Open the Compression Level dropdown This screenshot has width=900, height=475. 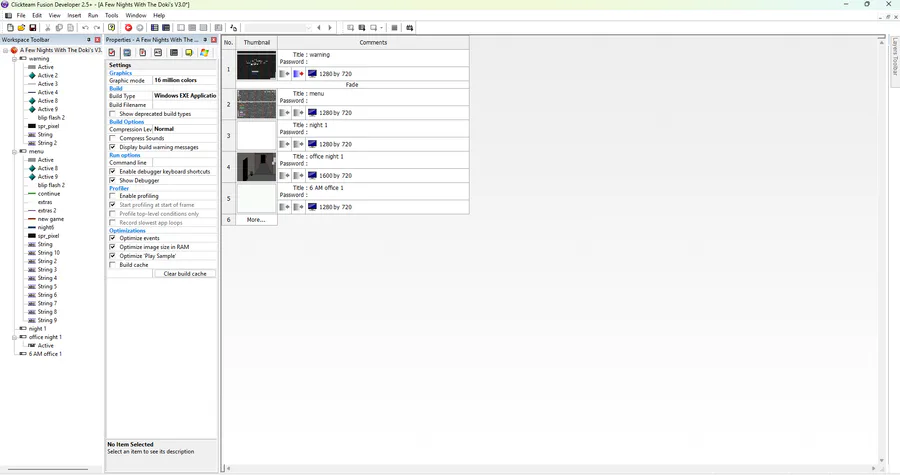coord(184,129)
